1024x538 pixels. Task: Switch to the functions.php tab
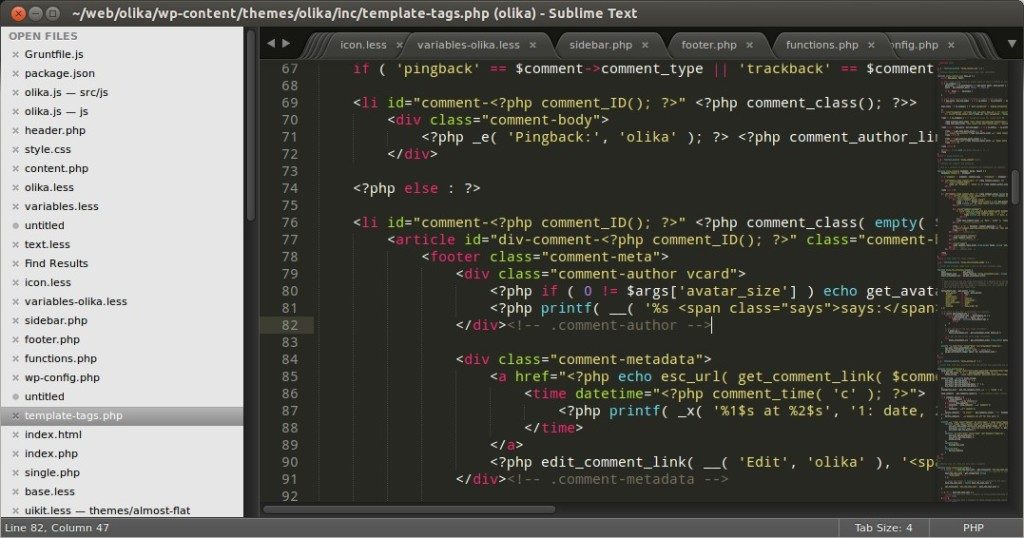point(822,45)
